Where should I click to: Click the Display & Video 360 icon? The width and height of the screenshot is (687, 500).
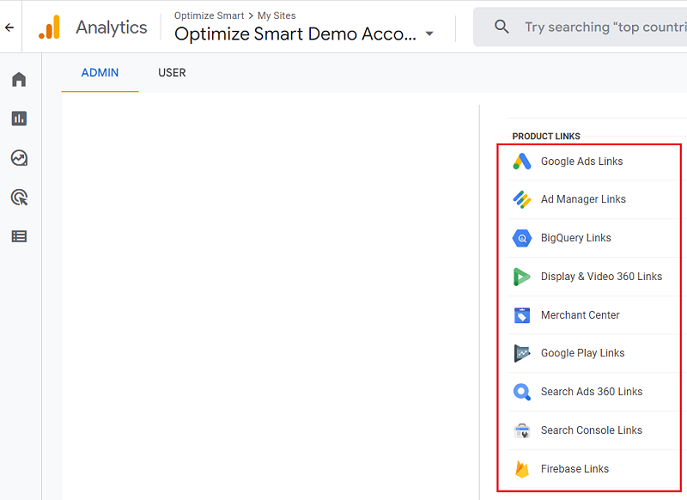click(521, 277)
